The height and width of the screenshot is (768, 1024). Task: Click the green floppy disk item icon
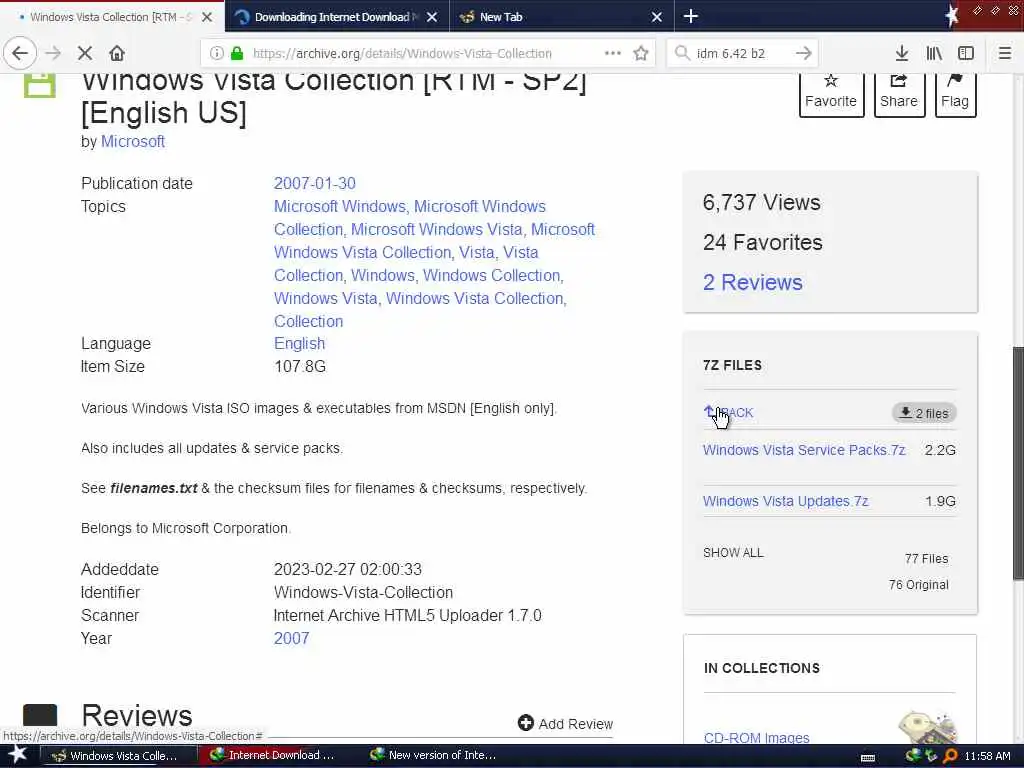40,86
